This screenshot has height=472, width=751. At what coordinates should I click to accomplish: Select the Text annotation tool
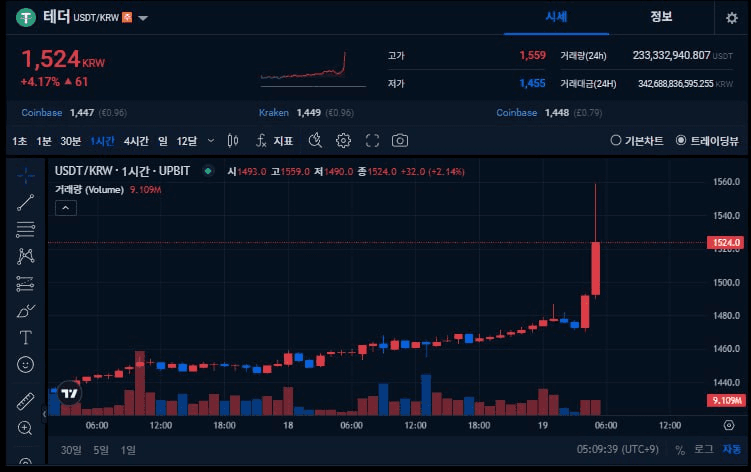[x=25, y=337]
